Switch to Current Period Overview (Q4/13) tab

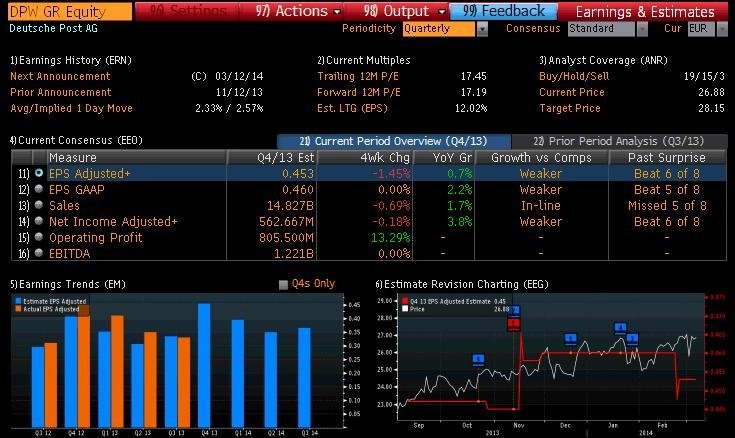coord(393,141)
